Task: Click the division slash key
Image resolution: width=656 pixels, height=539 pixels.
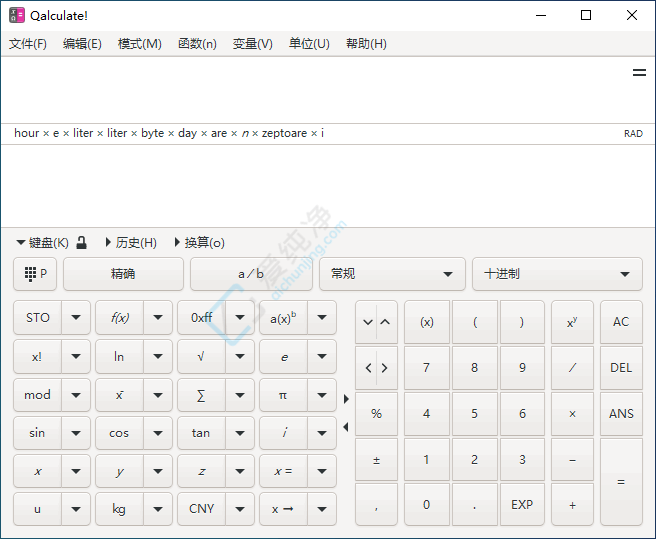Action: coord(572,368)
